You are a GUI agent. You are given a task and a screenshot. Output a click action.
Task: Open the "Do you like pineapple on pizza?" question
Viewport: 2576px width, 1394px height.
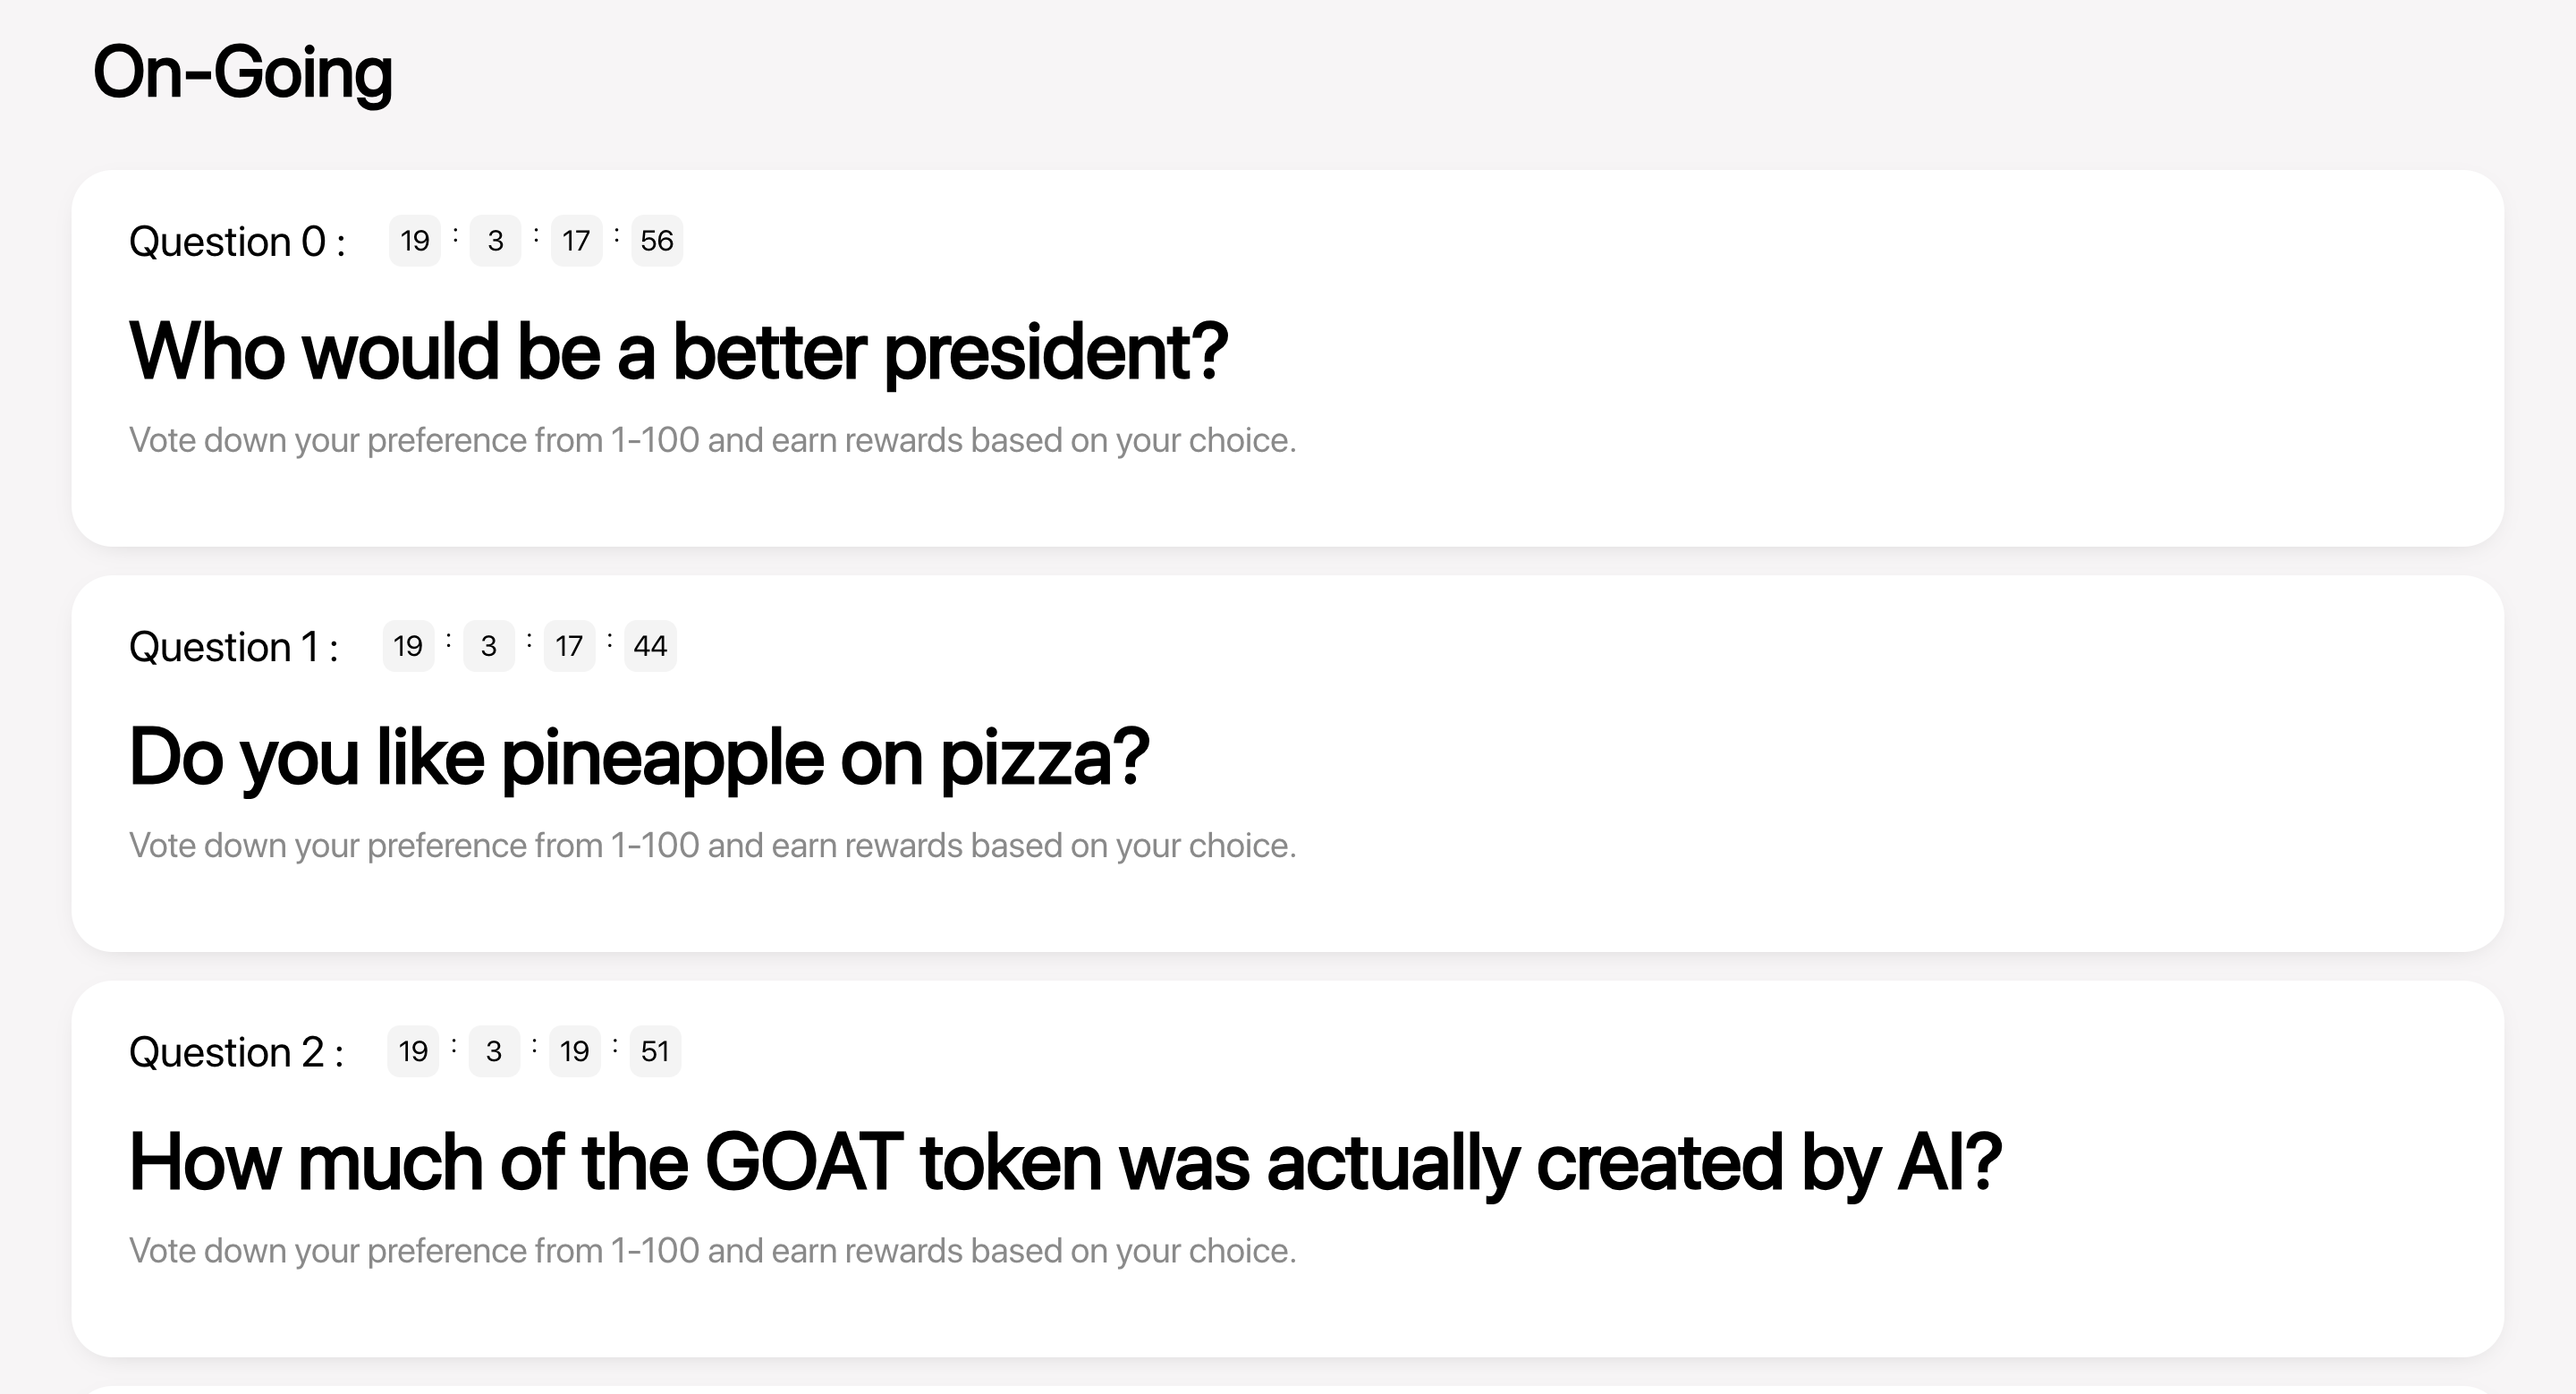click(x=639, y=757)
